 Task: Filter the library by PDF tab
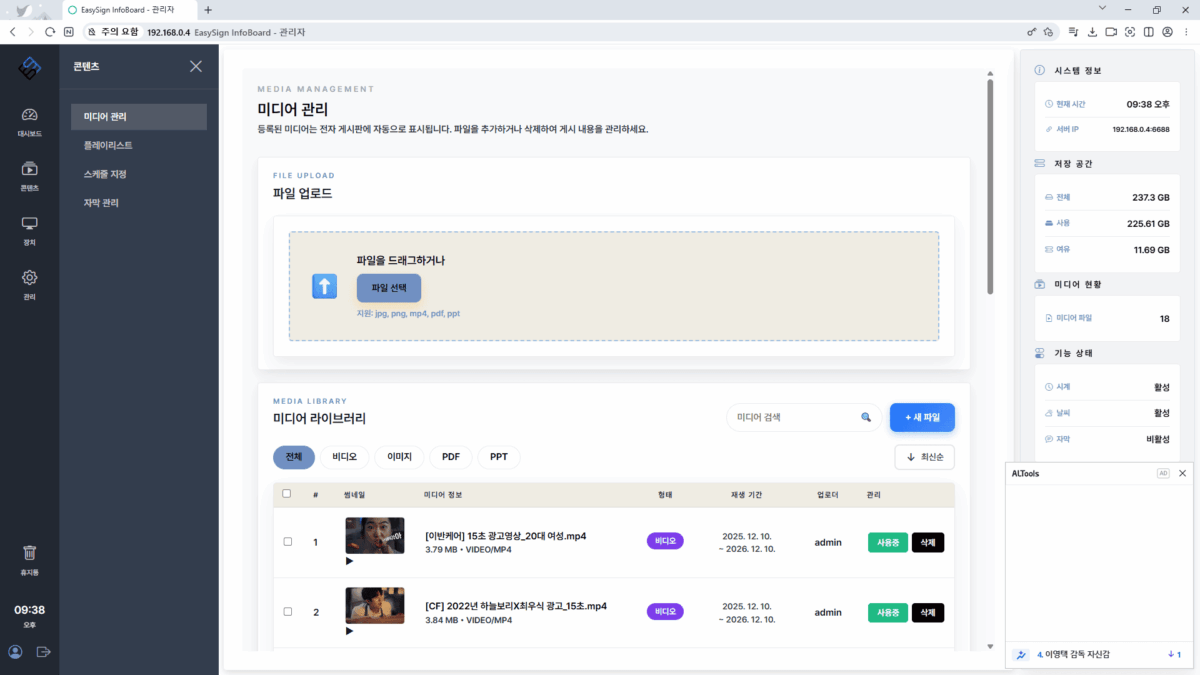[x=450, y=457]
